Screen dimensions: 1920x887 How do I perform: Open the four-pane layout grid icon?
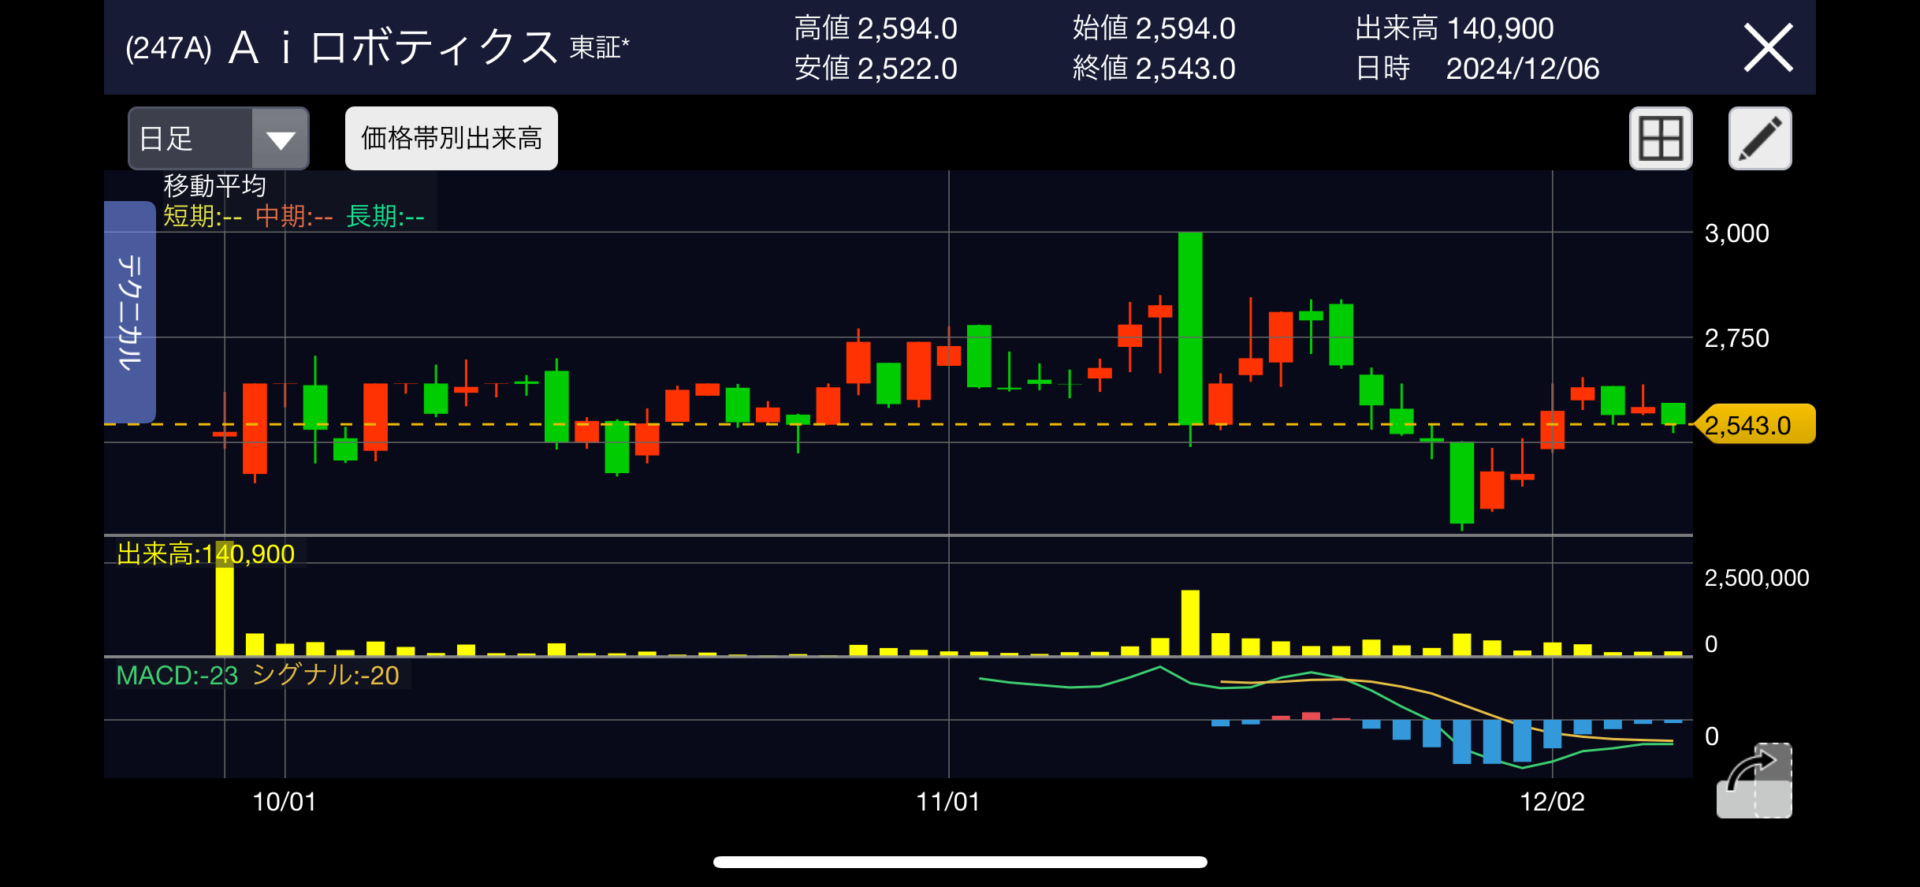coord(1660,138)
